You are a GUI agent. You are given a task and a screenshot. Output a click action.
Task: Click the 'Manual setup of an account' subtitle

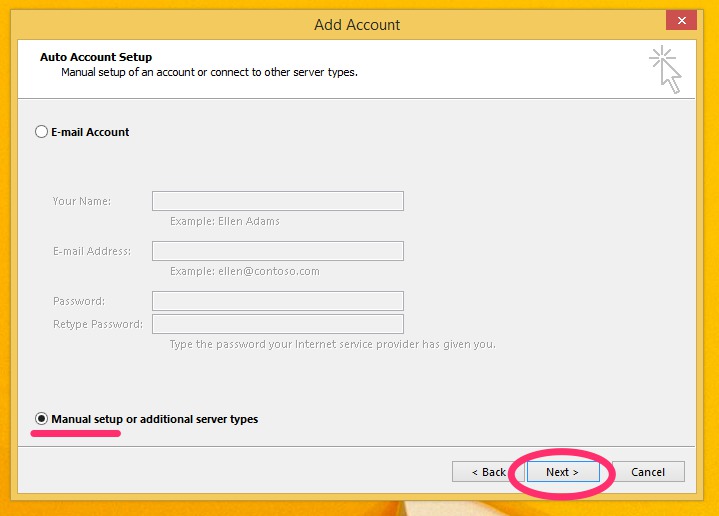tap(210, 72)
